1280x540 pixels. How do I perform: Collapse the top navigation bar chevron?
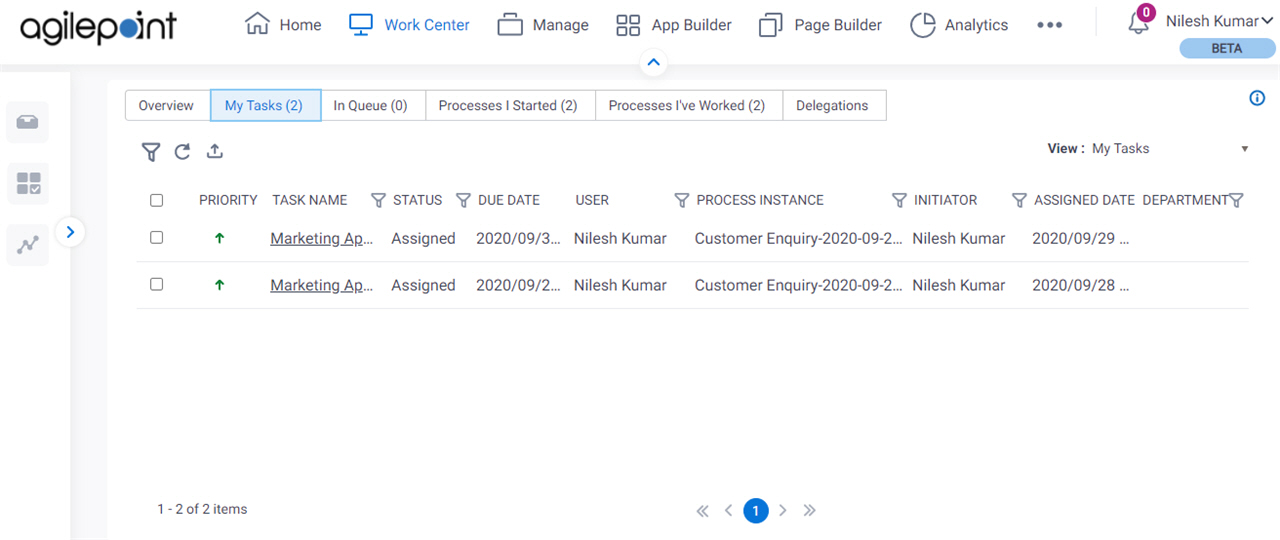653,62
